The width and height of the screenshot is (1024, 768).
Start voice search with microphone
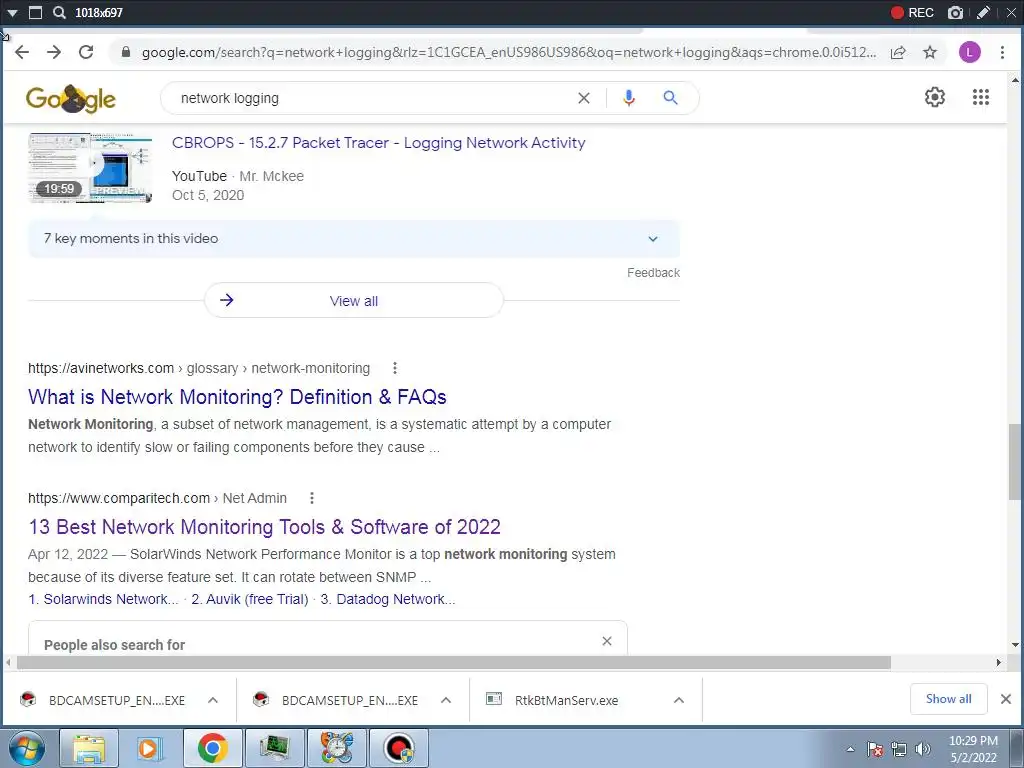point(629,98)
